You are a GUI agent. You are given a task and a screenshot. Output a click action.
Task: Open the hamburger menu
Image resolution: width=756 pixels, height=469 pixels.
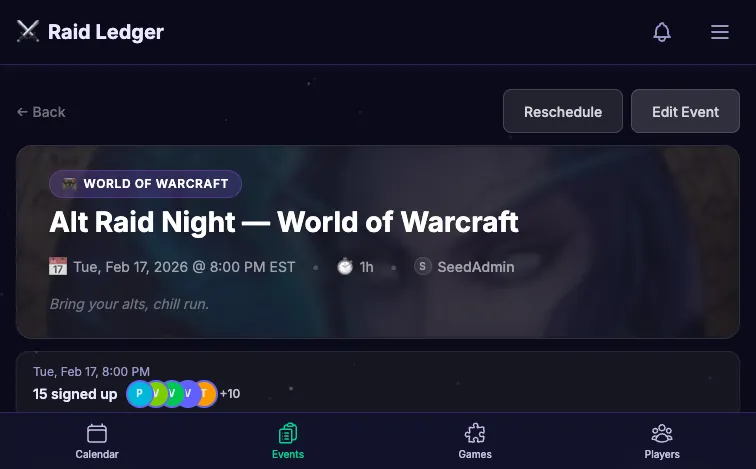[x=719, y=32]
